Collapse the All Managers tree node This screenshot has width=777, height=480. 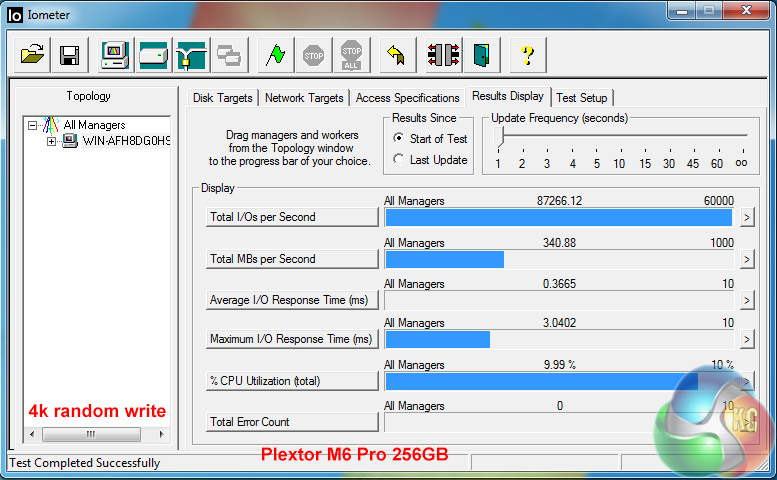[x=32, y=125]
